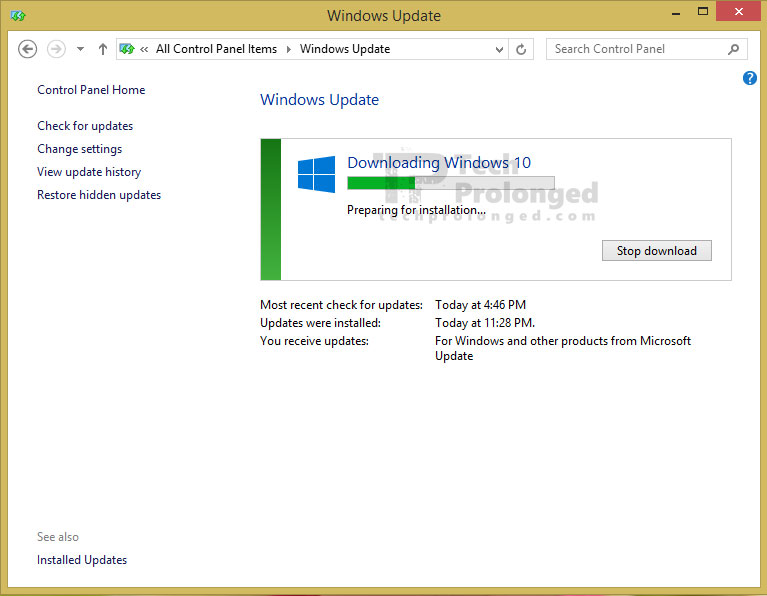The height and width of the screenshot is (596, 767).
Task: Click the download progress bar
Action: 451,183
